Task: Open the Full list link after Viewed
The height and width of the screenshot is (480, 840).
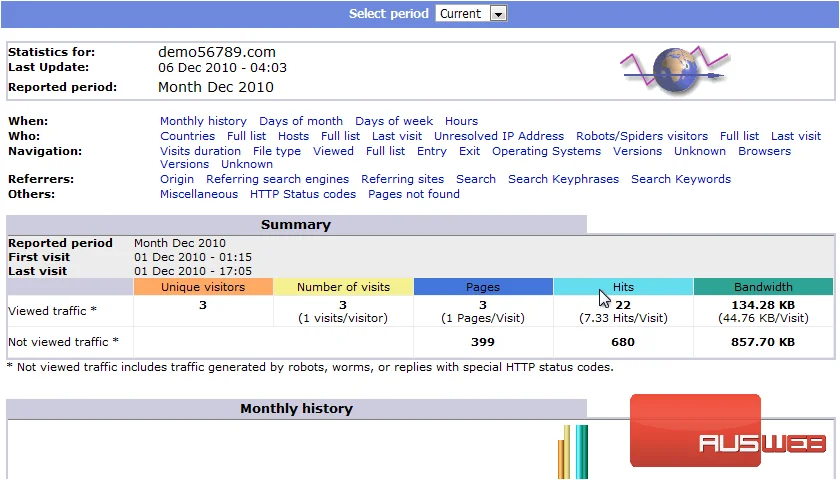Action: point(385,151)
